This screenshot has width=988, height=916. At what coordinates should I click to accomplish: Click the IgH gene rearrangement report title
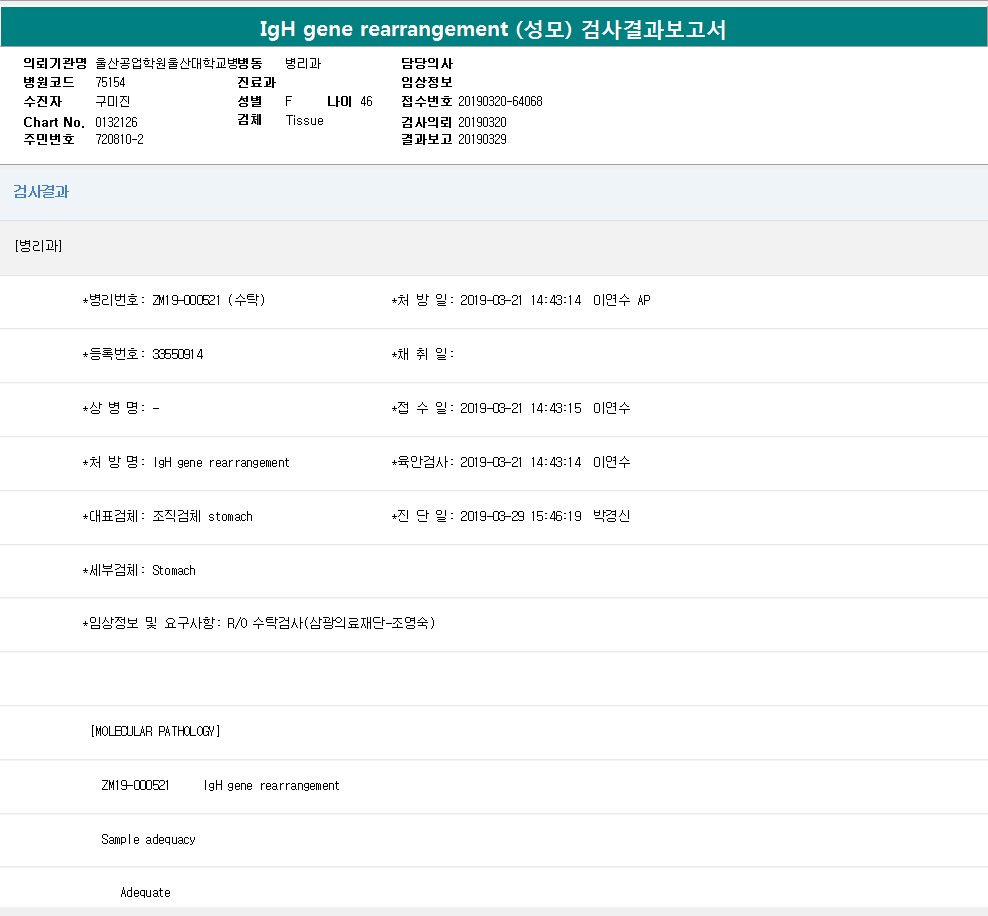coord(493,30)
